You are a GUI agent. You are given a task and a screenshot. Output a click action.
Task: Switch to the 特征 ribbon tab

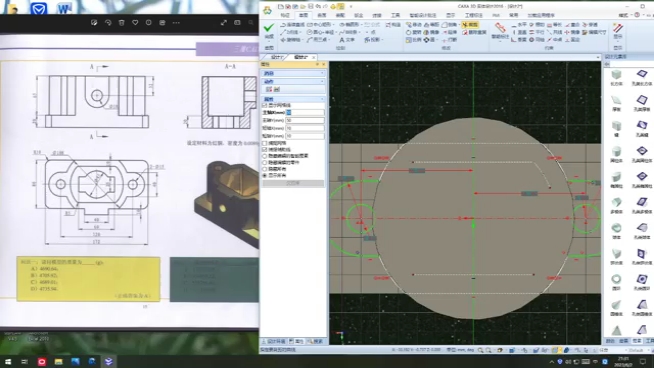point(285,15)
